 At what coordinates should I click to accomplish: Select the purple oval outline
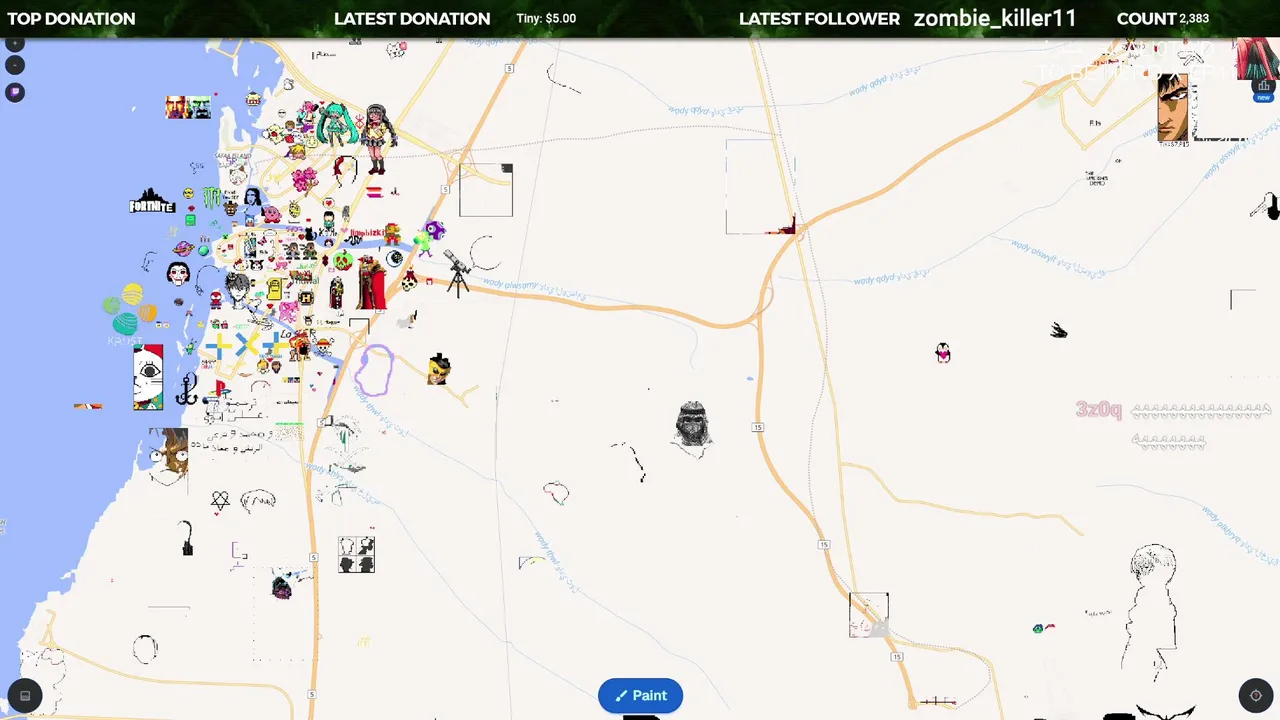[374, 370]
